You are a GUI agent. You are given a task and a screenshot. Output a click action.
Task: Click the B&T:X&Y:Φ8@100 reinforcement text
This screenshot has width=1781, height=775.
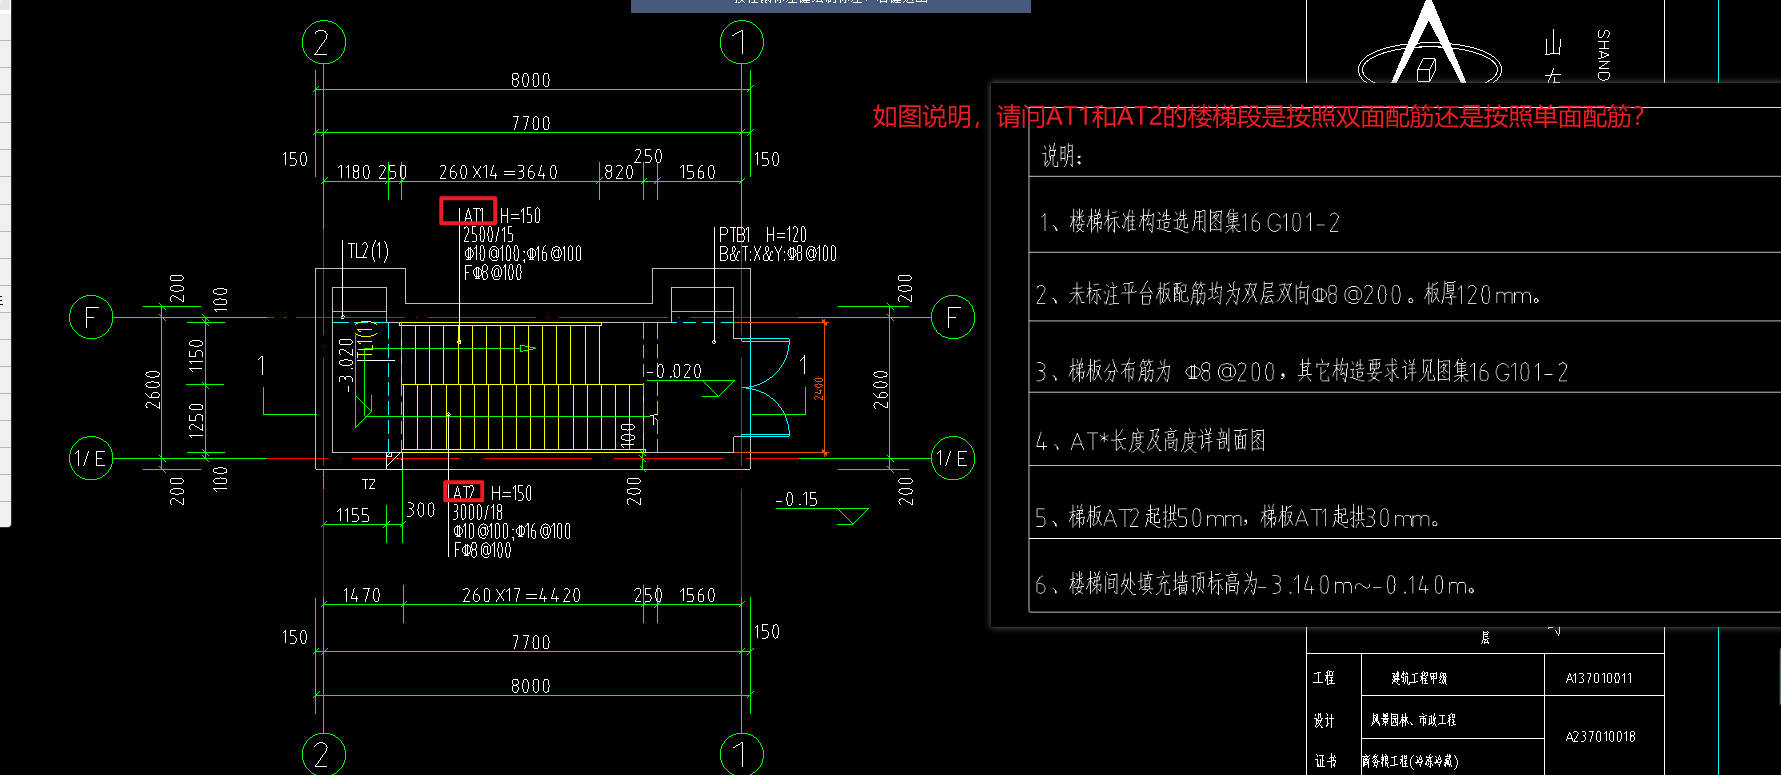778,254
